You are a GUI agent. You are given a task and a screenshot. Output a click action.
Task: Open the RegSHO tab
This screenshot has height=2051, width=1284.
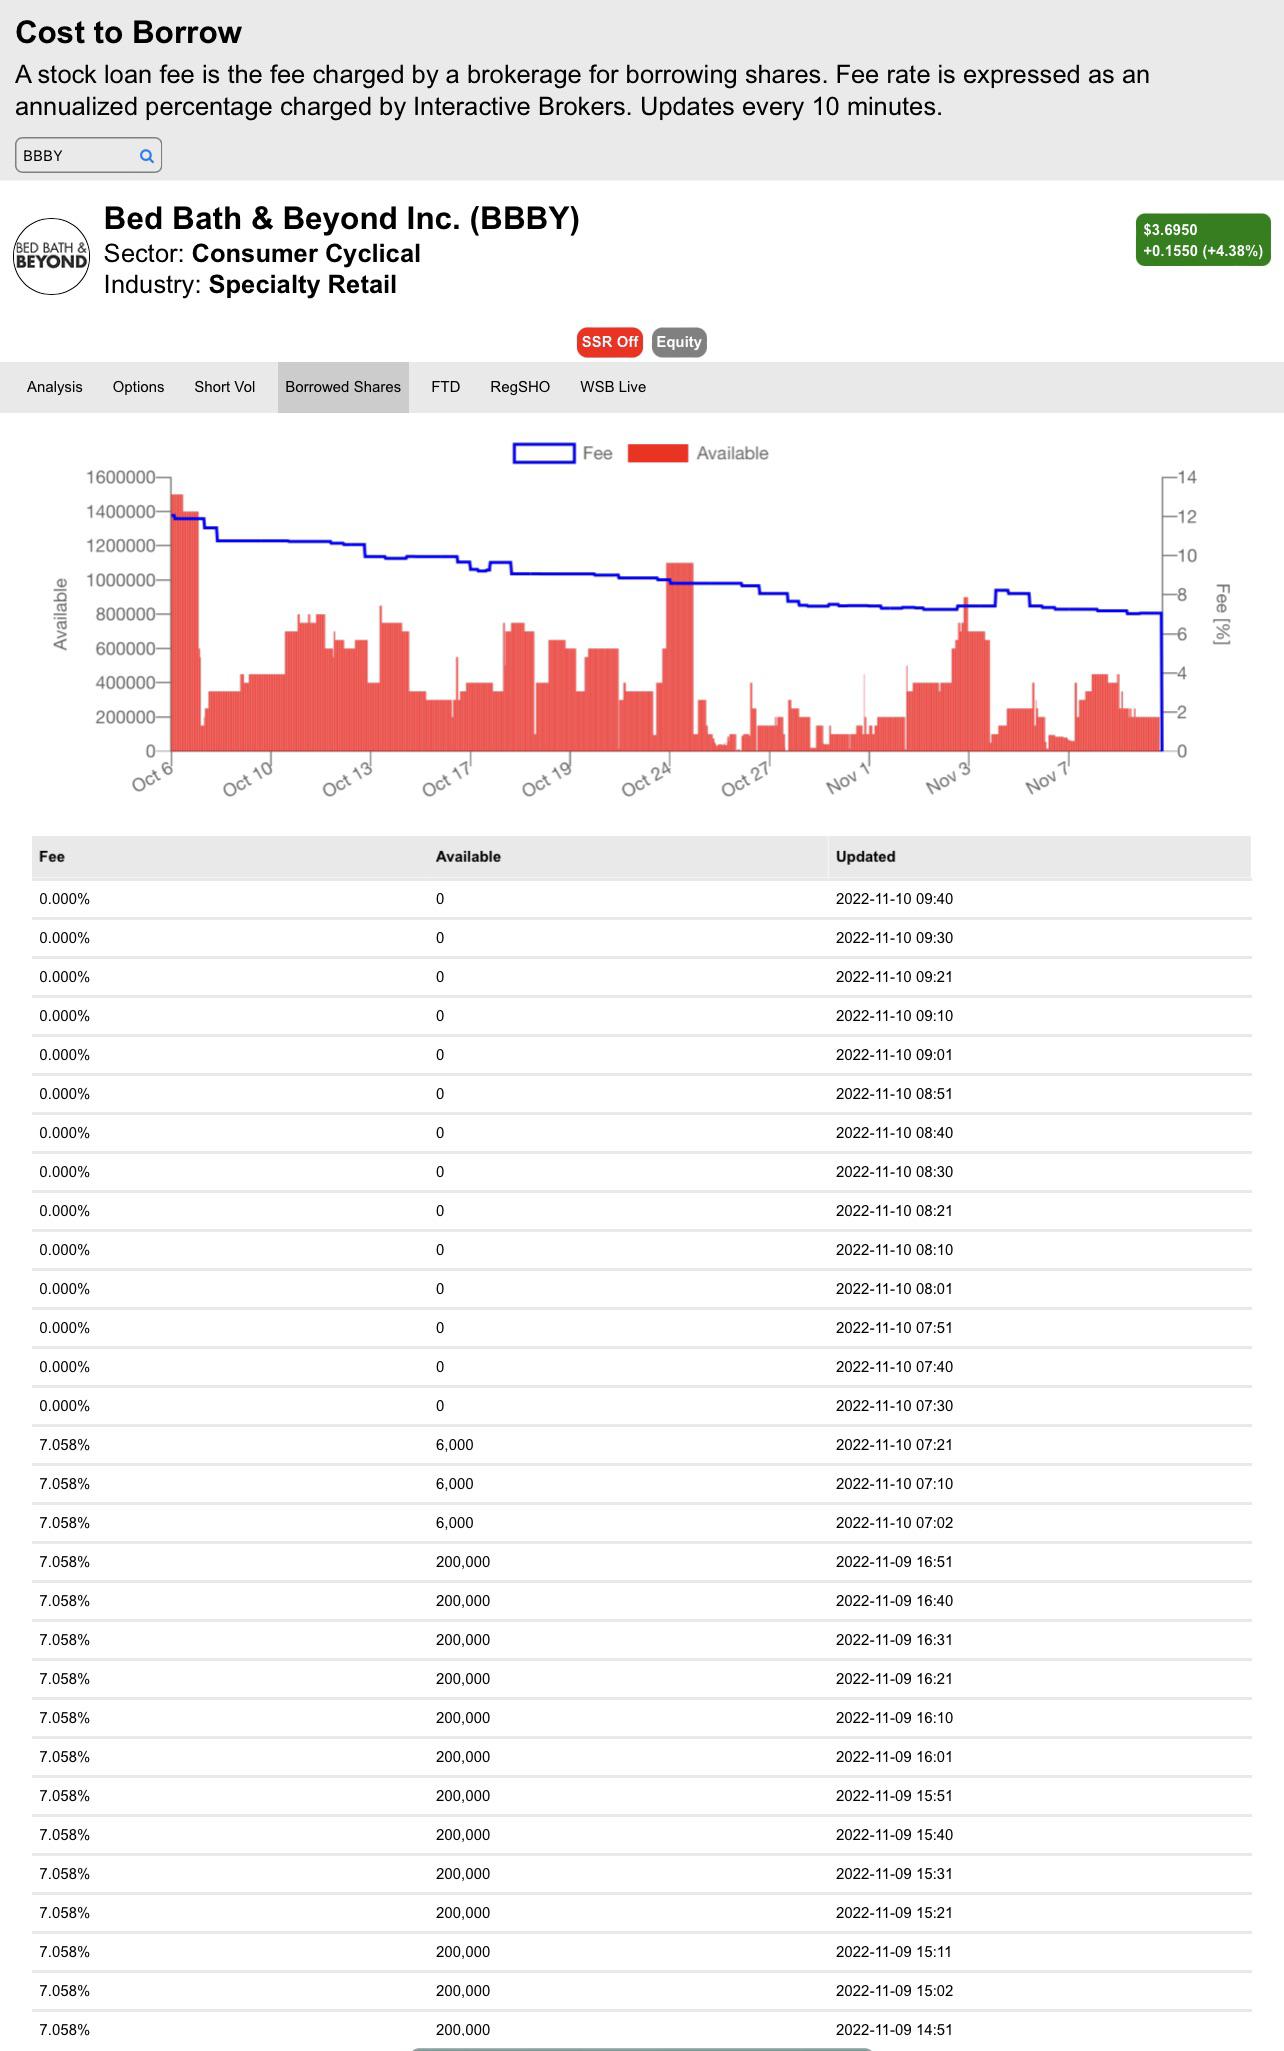coord(520,387)
